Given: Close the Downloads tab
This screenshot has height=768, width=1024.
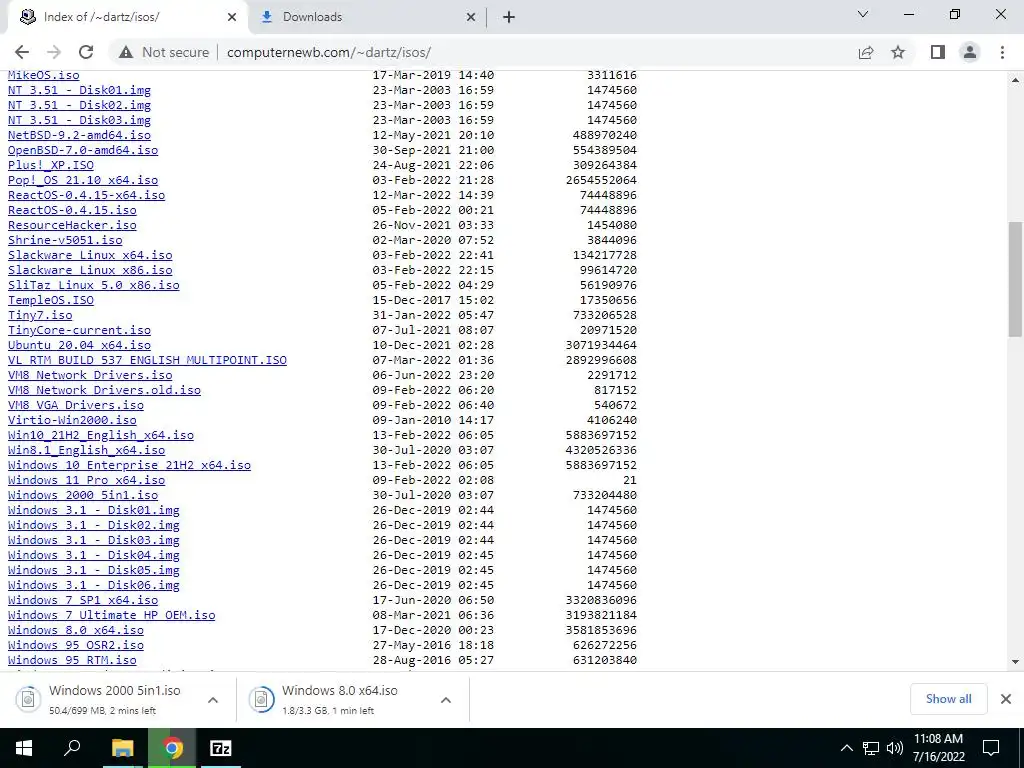Looking at the screenshot, I should [x=471, y=17].
